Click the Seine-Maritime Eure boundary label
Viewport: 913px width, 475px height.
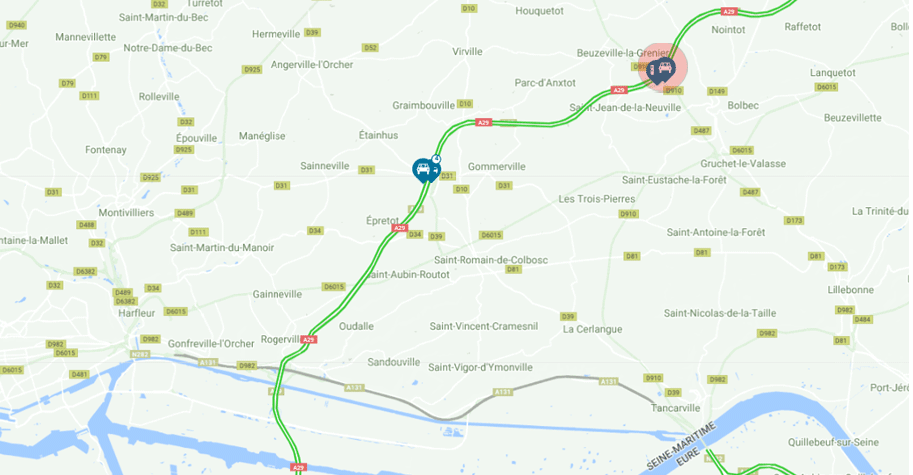click(x=682, y=447)
